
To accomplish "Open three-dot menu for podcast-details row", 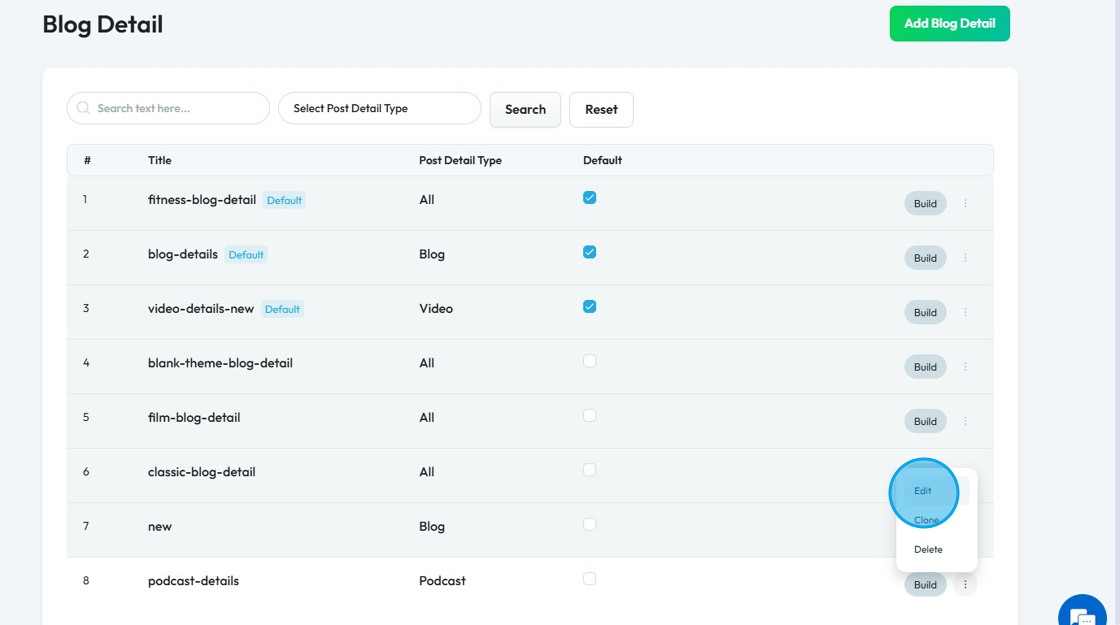I will (x=965, y=584).
